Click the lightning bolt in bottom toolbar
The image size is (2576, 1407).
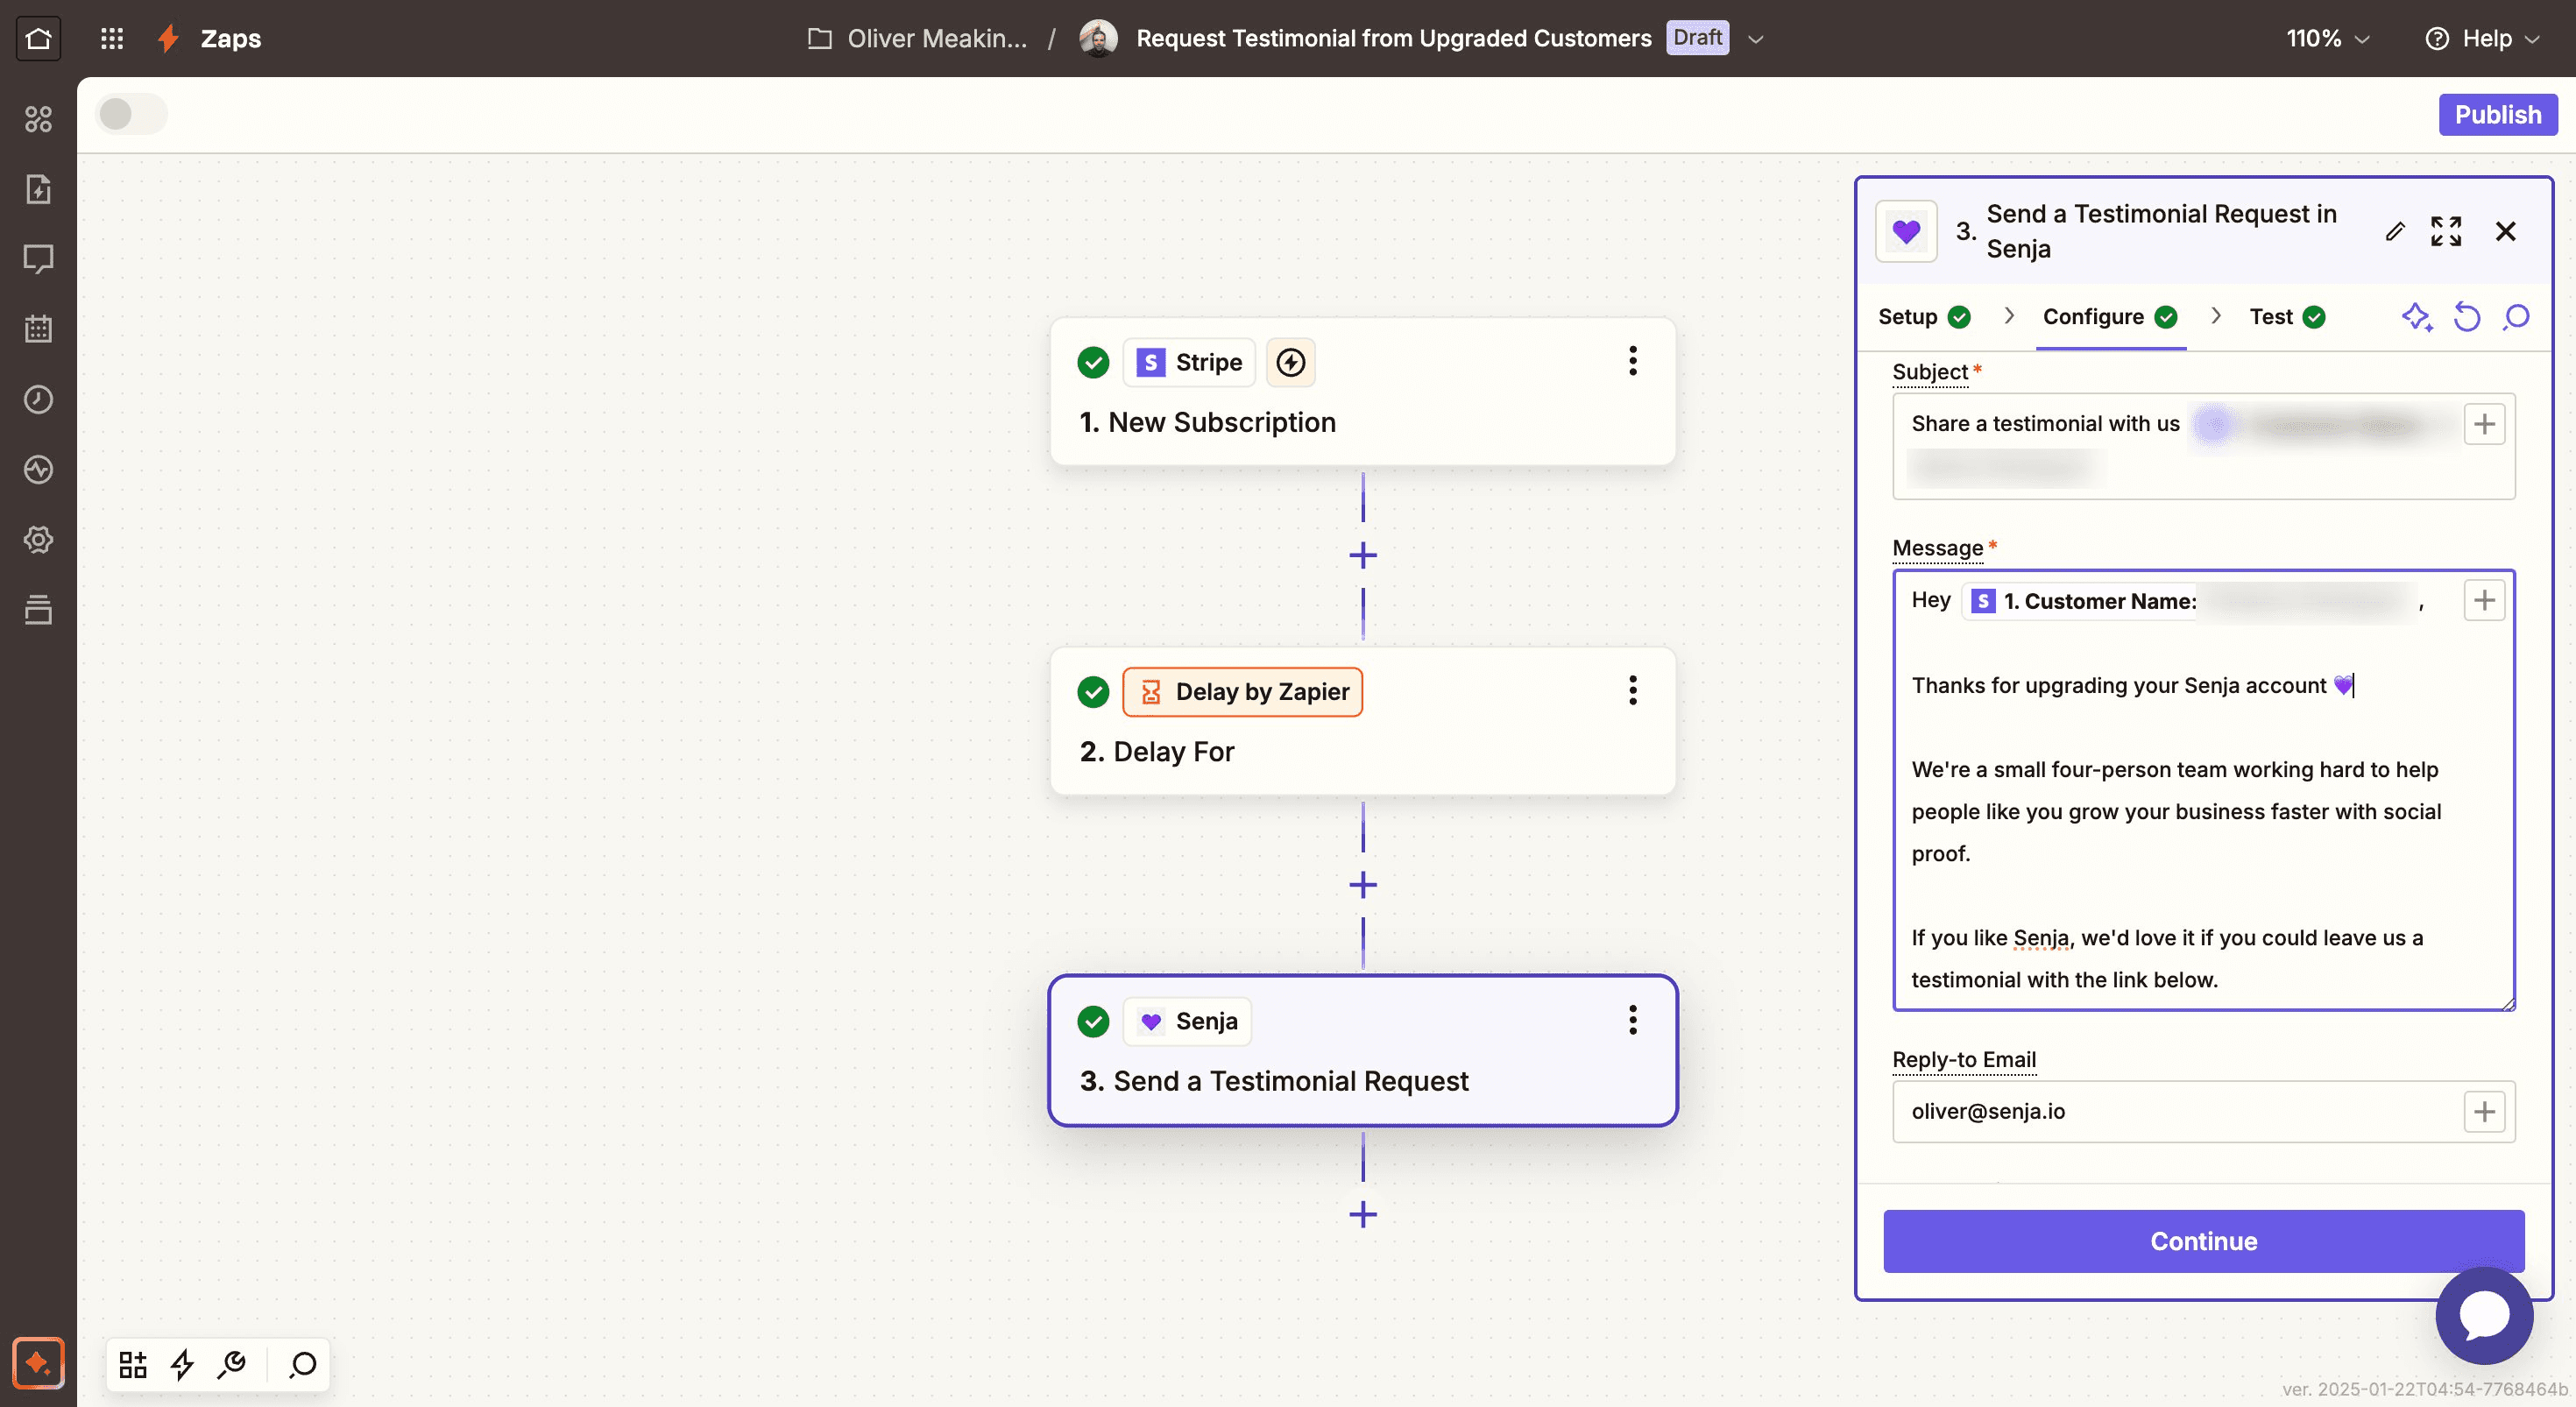coord(182,1364)
